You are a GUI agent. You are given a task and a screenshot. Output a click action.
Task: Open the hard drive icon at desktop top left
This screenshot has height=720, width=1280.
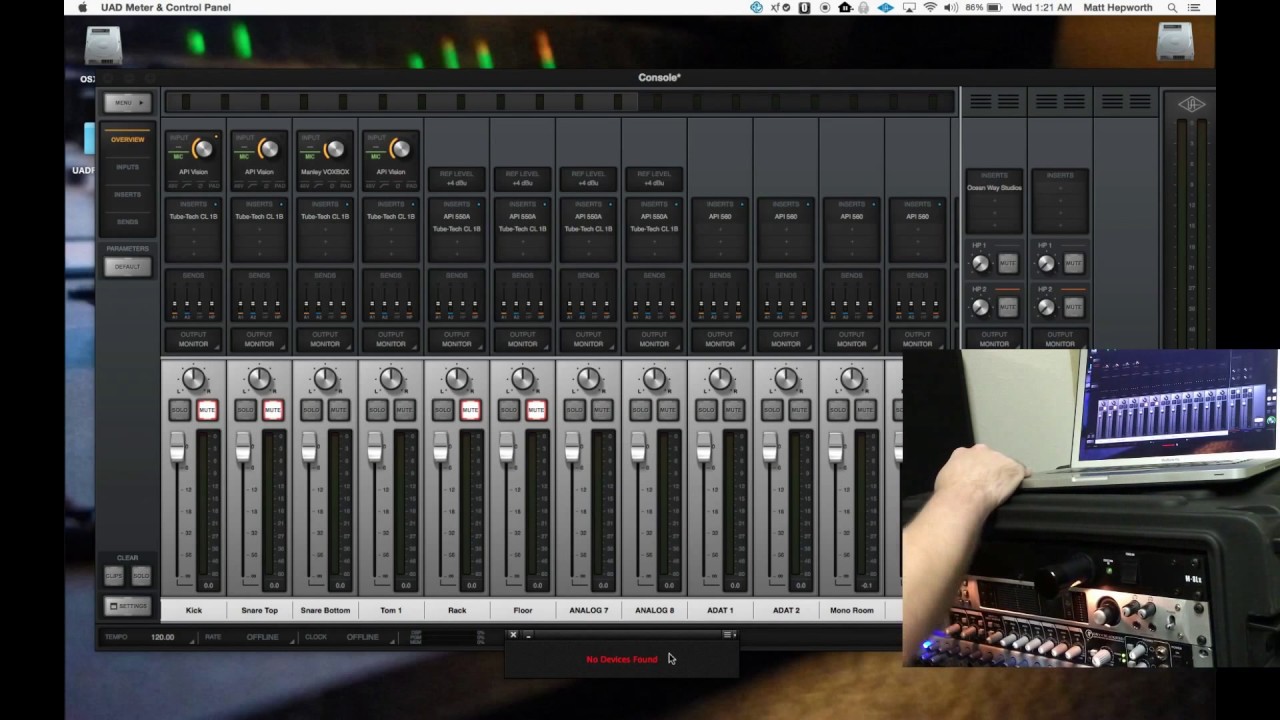click(103, 44)
